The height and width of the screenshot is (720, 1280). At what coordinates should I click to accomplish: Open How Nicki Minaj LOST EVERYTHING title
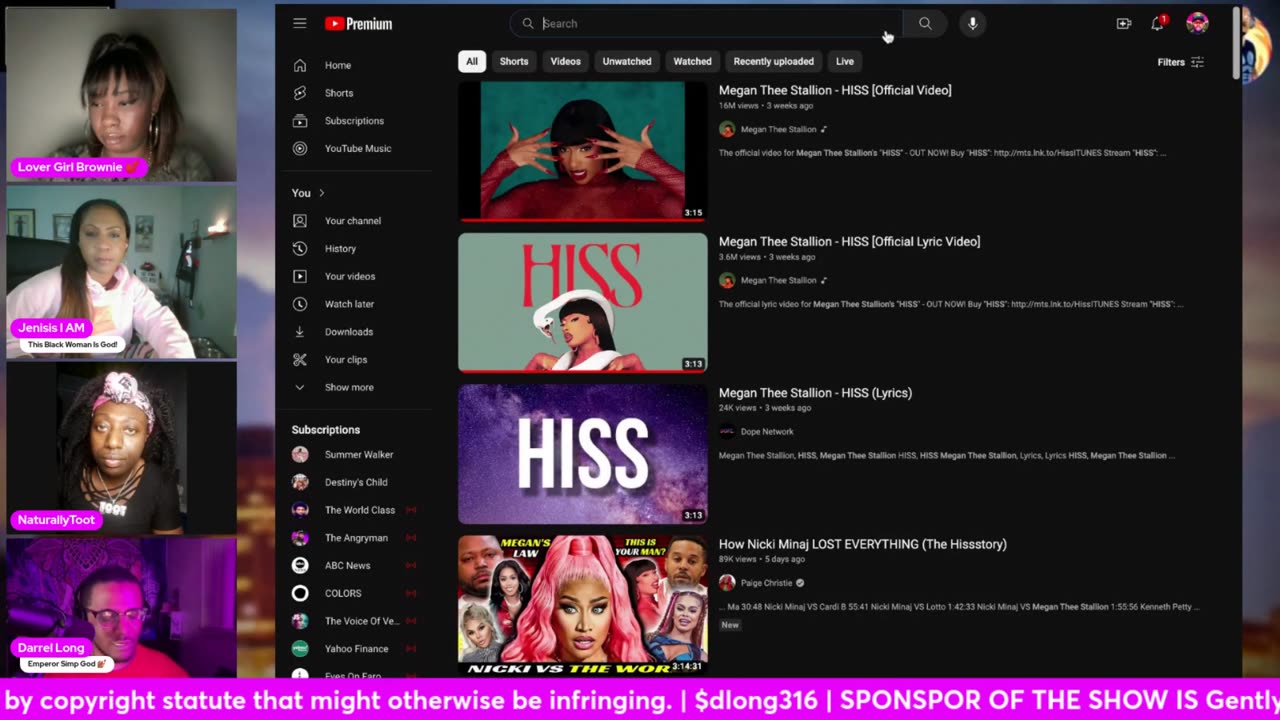pos(862,544)
